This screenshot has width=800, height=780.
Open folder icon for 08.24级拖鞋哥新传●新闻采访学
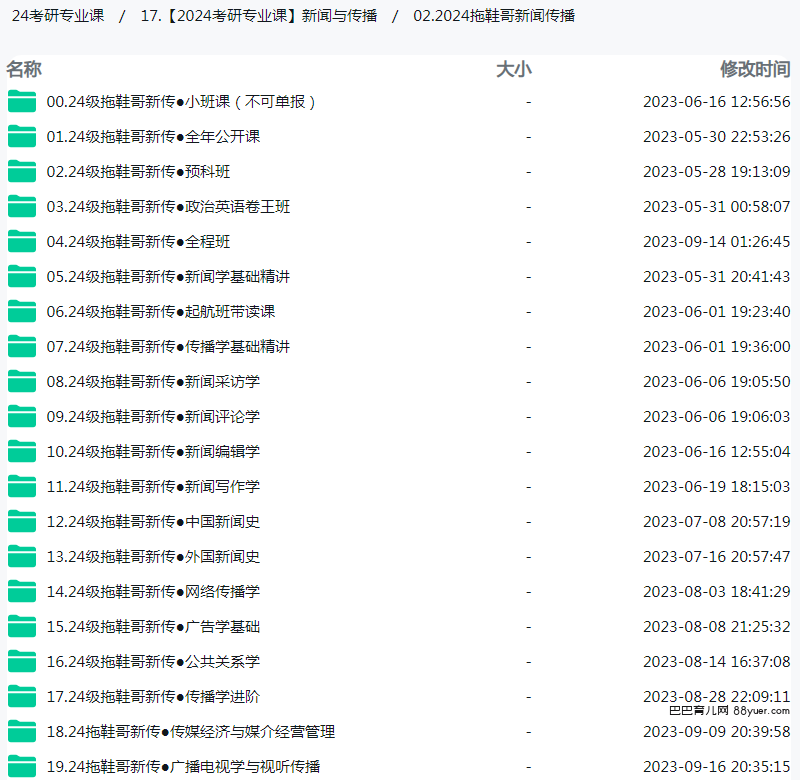click(x=22, y=382)
